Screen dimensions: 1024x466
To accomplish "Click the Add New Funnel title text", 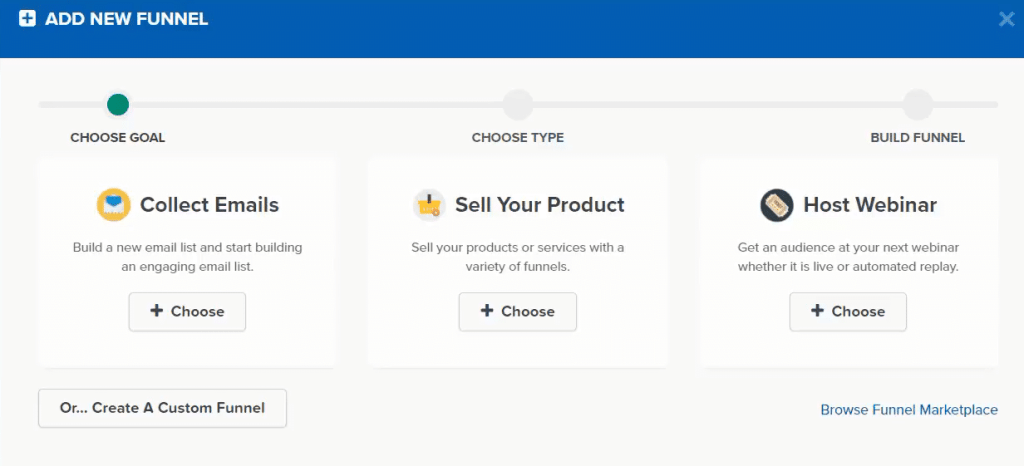I will (x=127, y=19).
